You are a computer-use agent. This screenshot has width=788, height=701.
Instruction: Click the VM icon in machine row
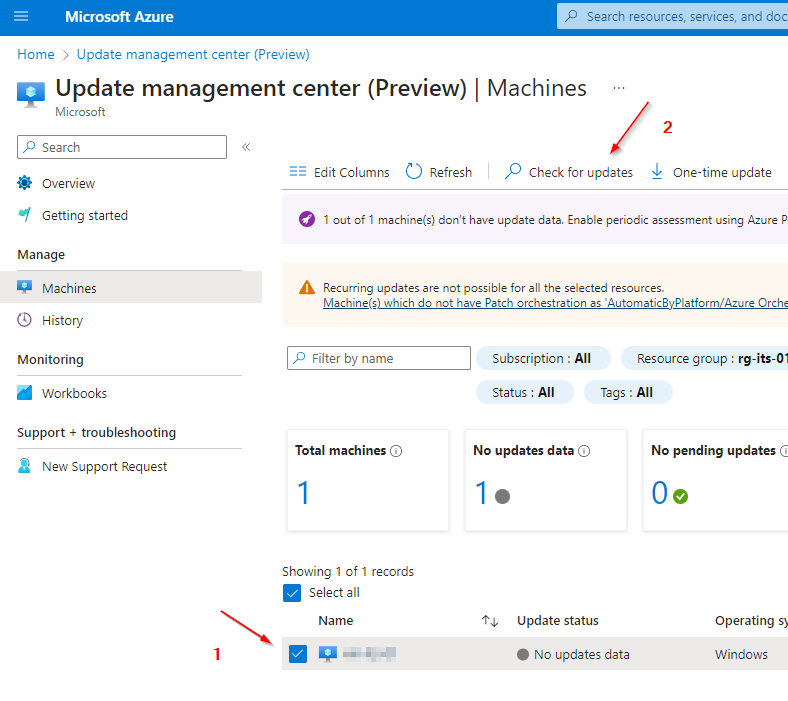pyautogui.click(x=328, y=654)
